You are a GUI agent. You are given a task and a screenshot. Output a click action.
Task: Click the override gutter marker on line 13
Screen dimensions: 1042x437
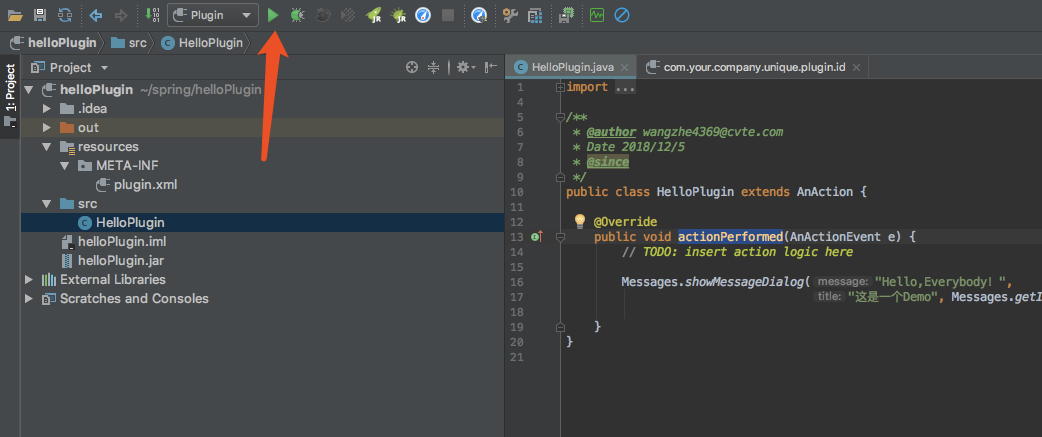pyautogui.click(x=537, y=237)
